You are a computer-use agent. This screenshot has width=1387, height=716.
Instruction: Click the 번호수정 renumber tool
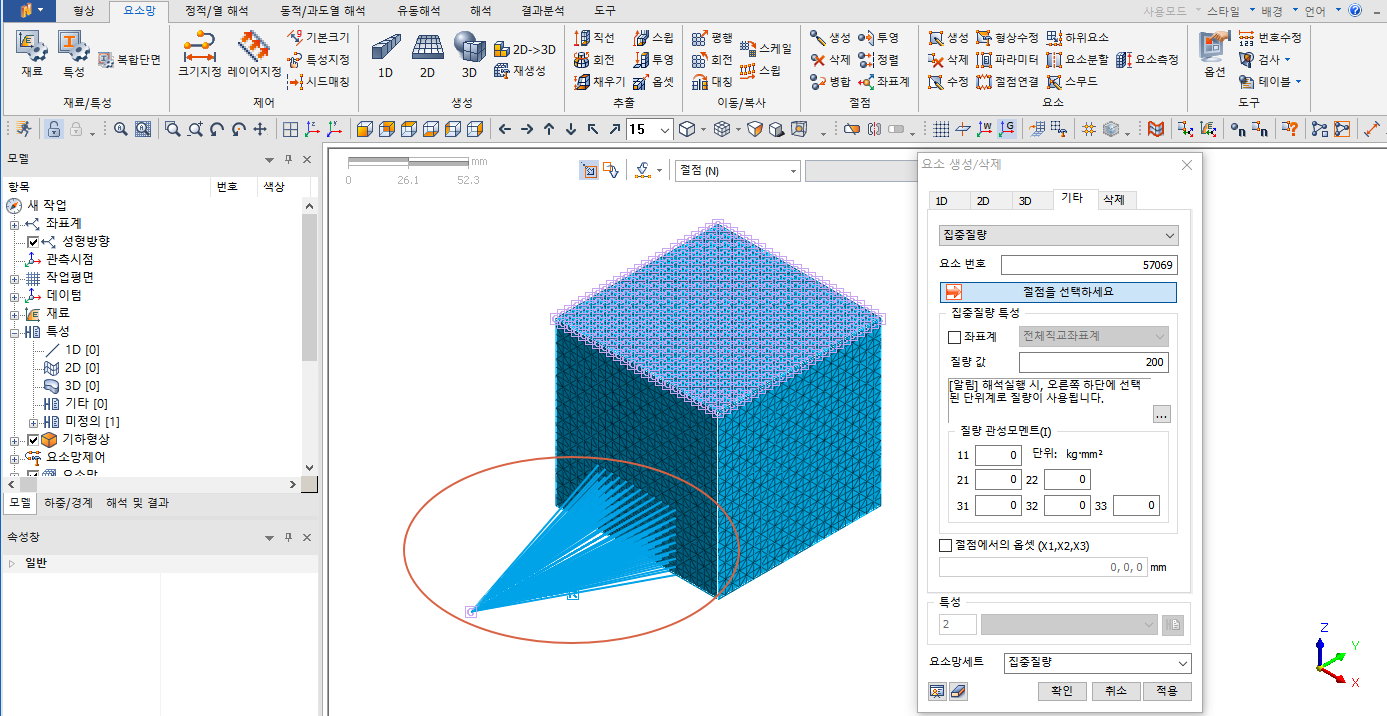1270,38
